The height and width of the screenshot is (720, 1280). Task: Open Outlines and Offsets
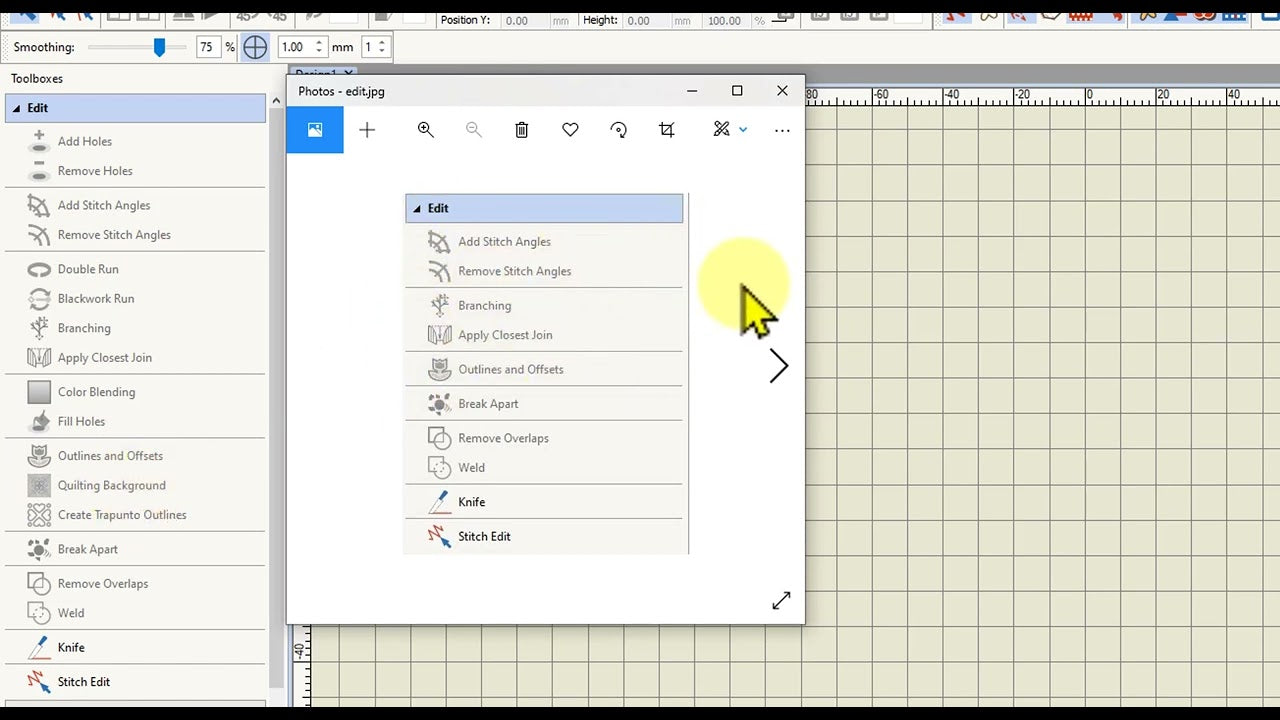[110, 455]
